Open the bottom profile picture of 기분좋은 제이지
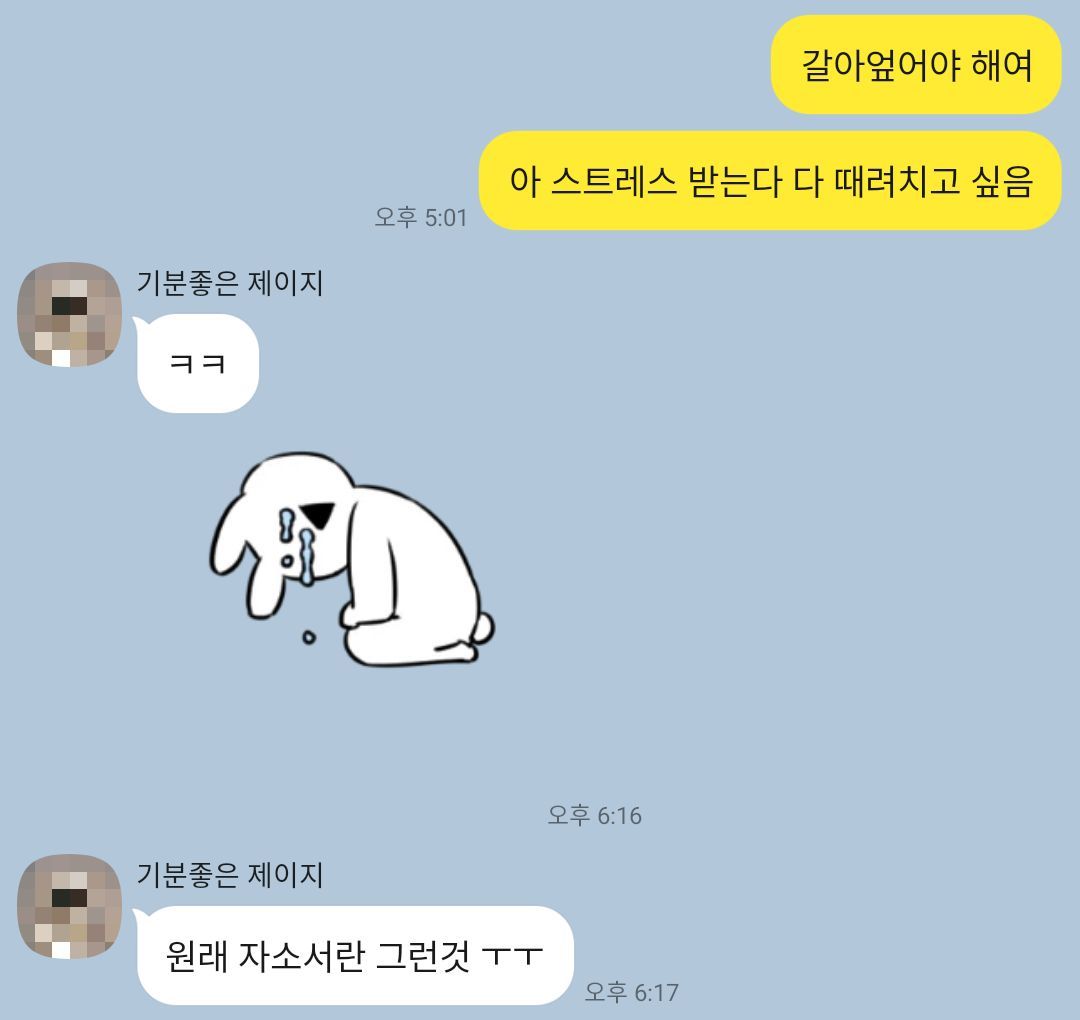Viewport: 1080px width, 1020px height. point(70,906)
